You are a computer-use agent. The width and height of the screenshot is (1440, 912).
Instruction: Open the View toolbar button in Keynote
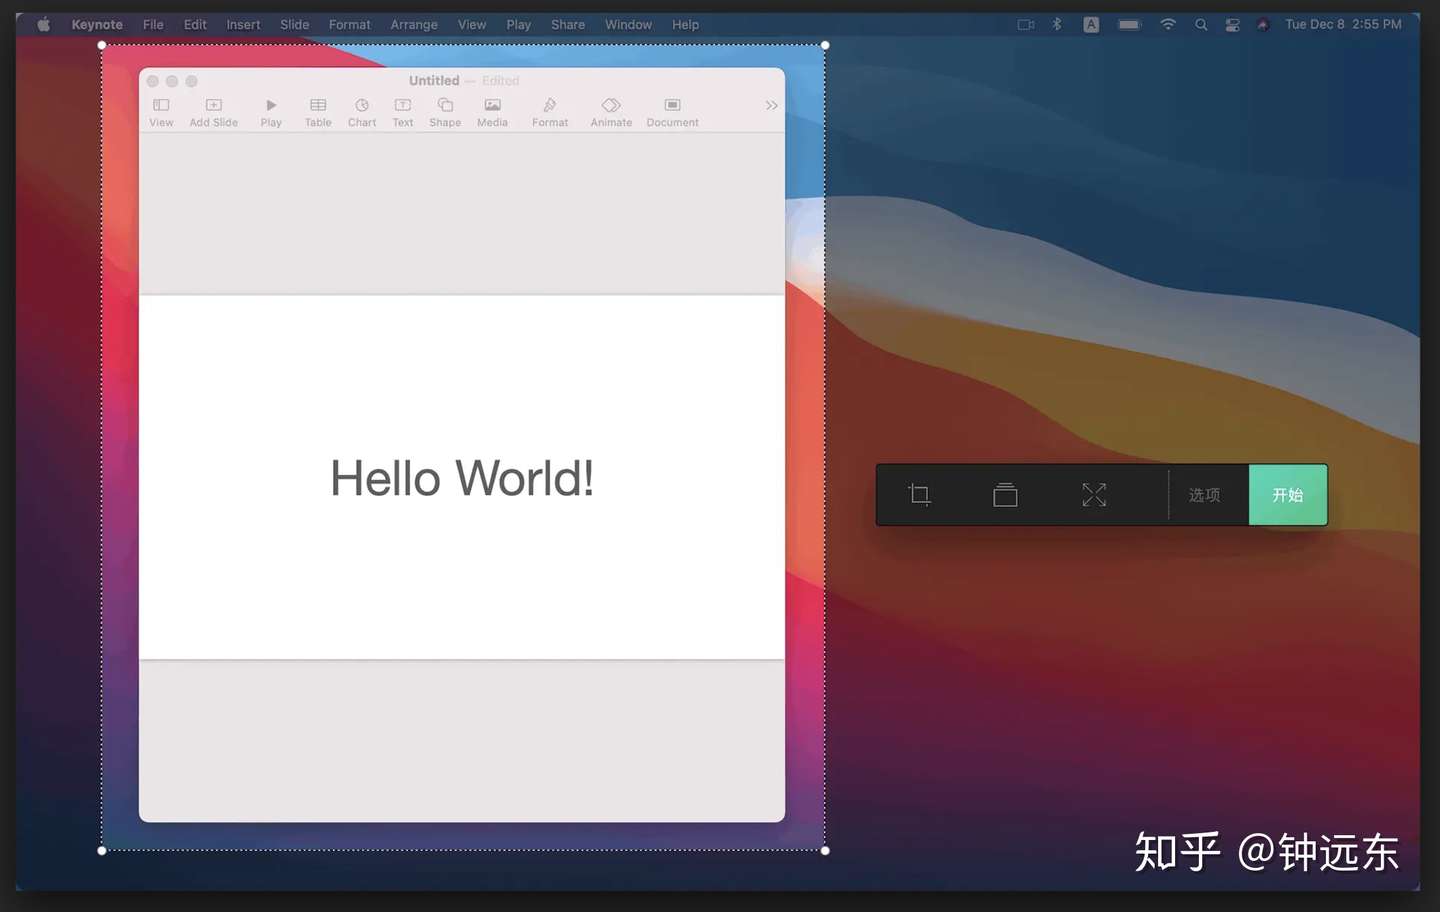coord(161,112)
